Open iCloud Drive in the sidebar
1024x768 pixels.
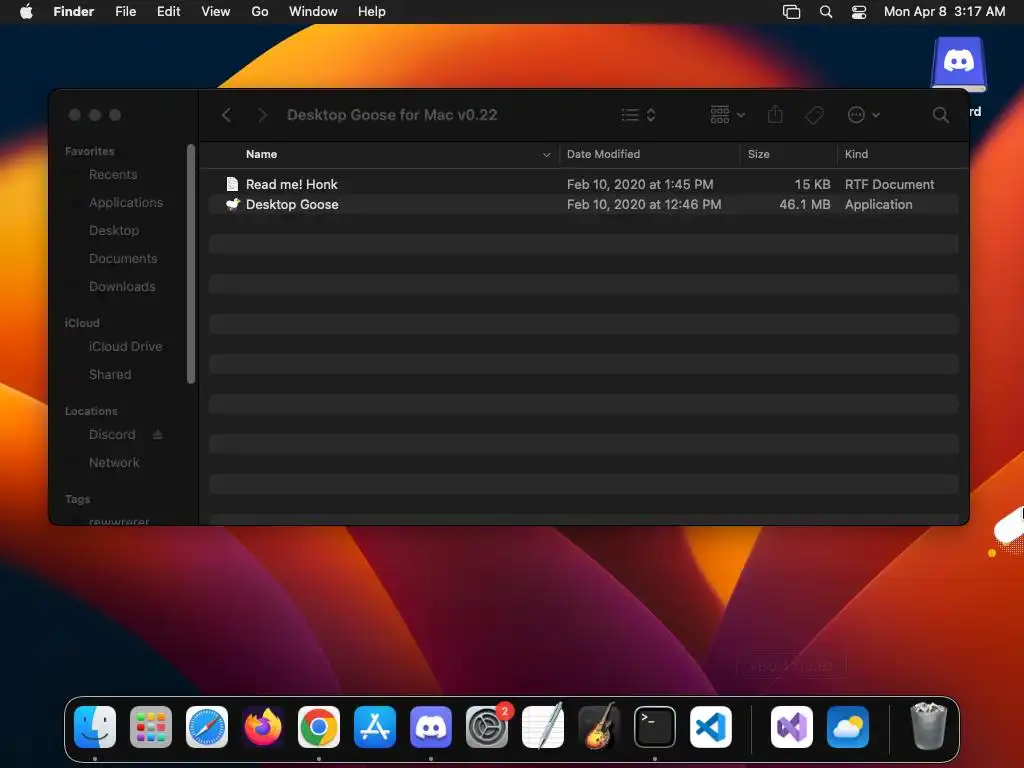tap(125, 347)
